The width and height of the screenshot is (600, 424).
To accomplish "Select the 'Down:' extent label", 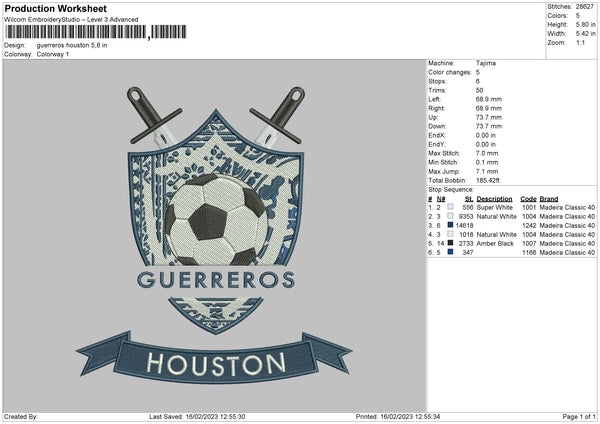I will click(437, 126).
